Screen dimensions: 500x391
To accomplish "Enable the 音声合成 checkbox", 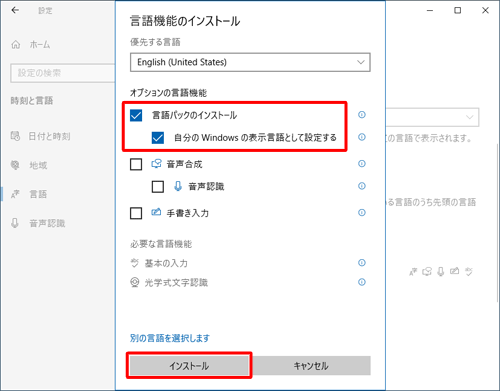I will click(x=136, y=164).
